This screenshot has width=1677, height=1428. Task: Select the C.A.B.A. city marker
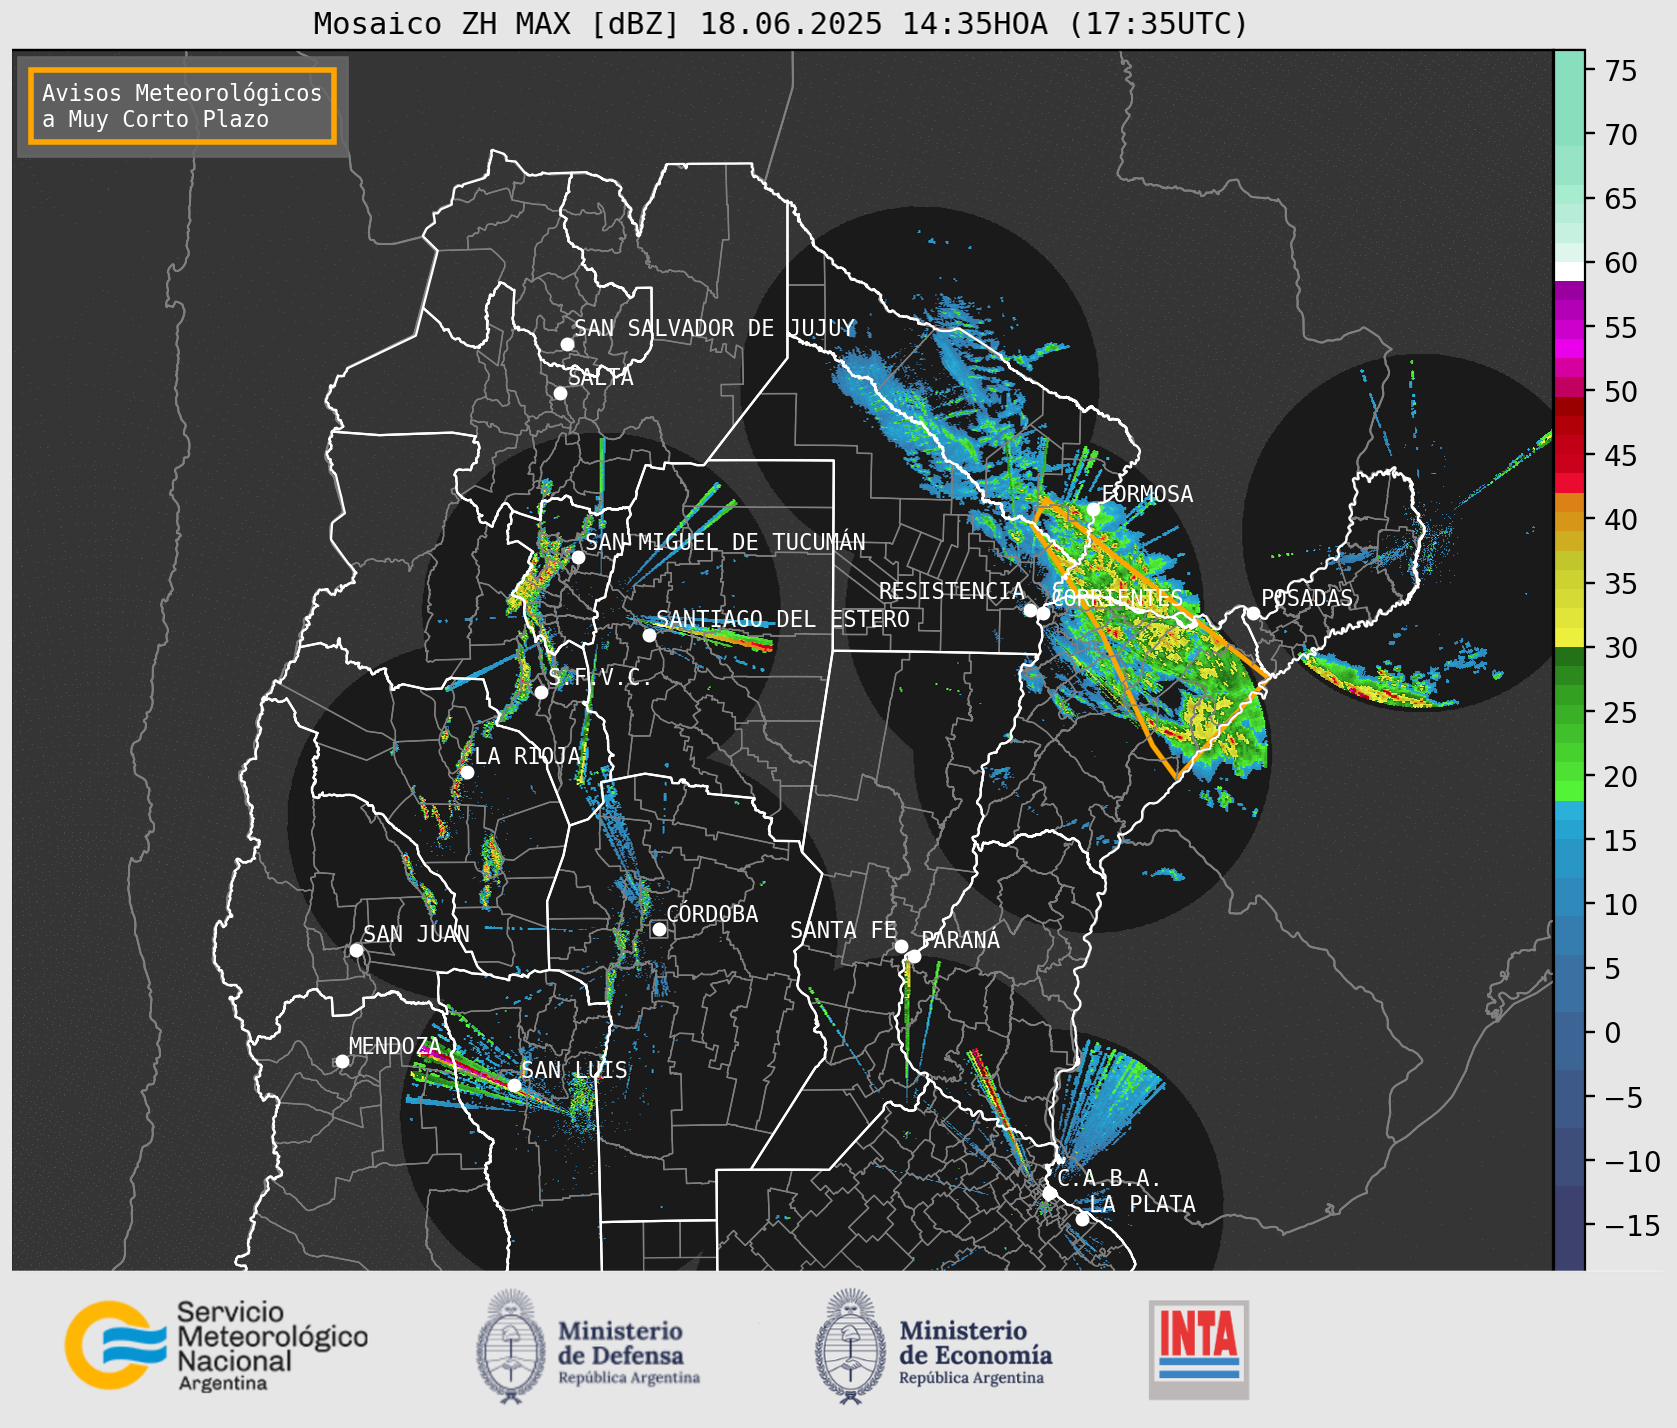pos(1050,1193)
